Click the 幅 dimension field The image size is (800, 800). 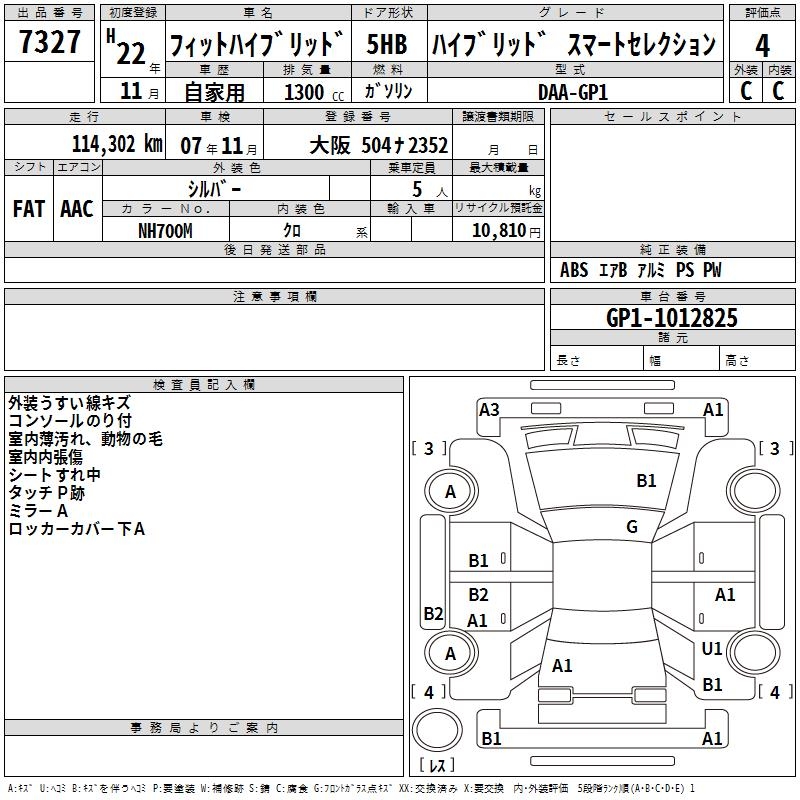[682, 358]
